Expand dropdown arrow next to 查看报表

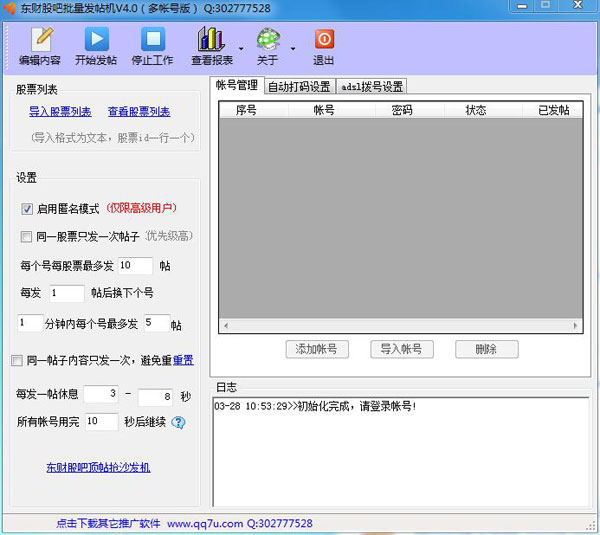pyautogui.click(x=241, y=49)
